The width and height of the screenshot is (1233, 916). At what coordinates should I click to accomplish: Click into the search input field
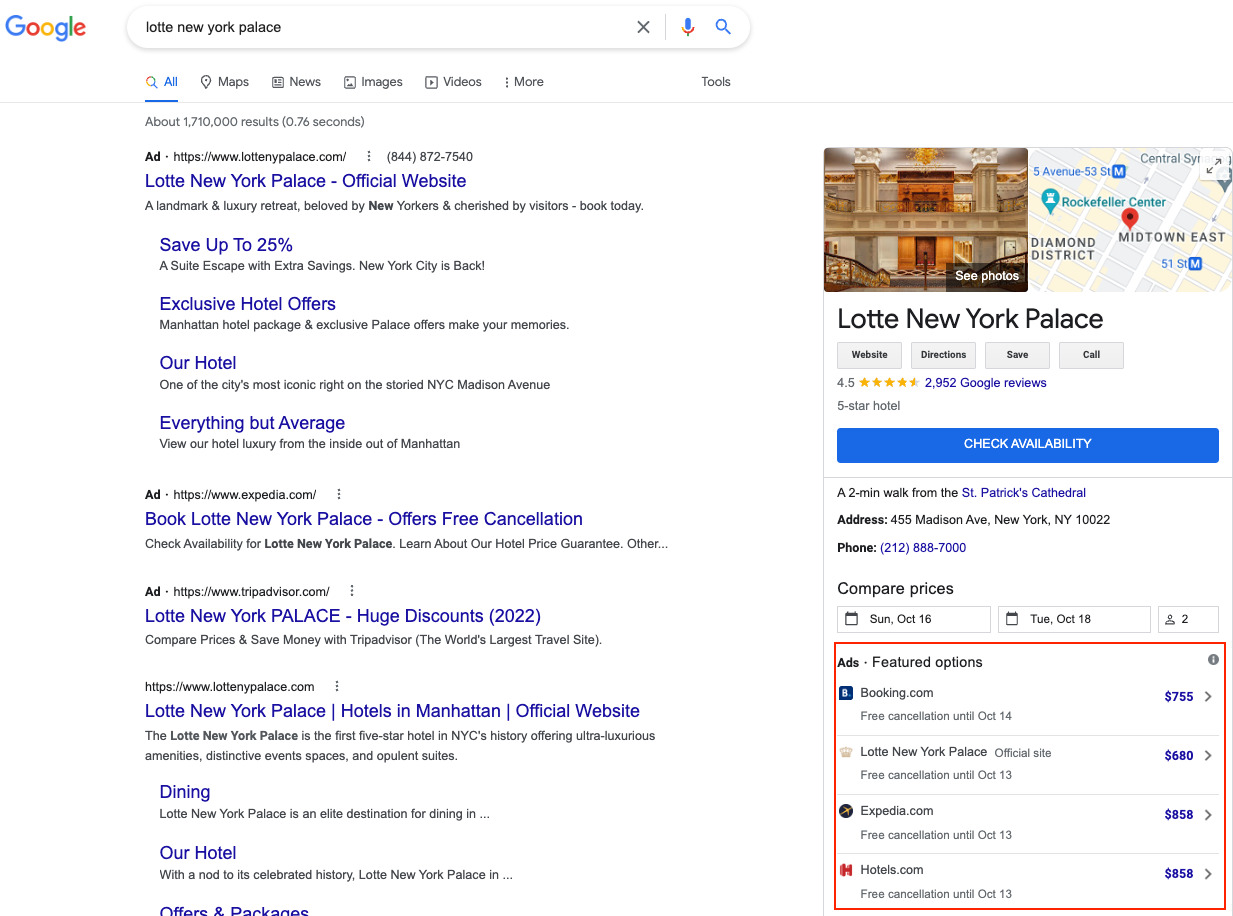380,28
